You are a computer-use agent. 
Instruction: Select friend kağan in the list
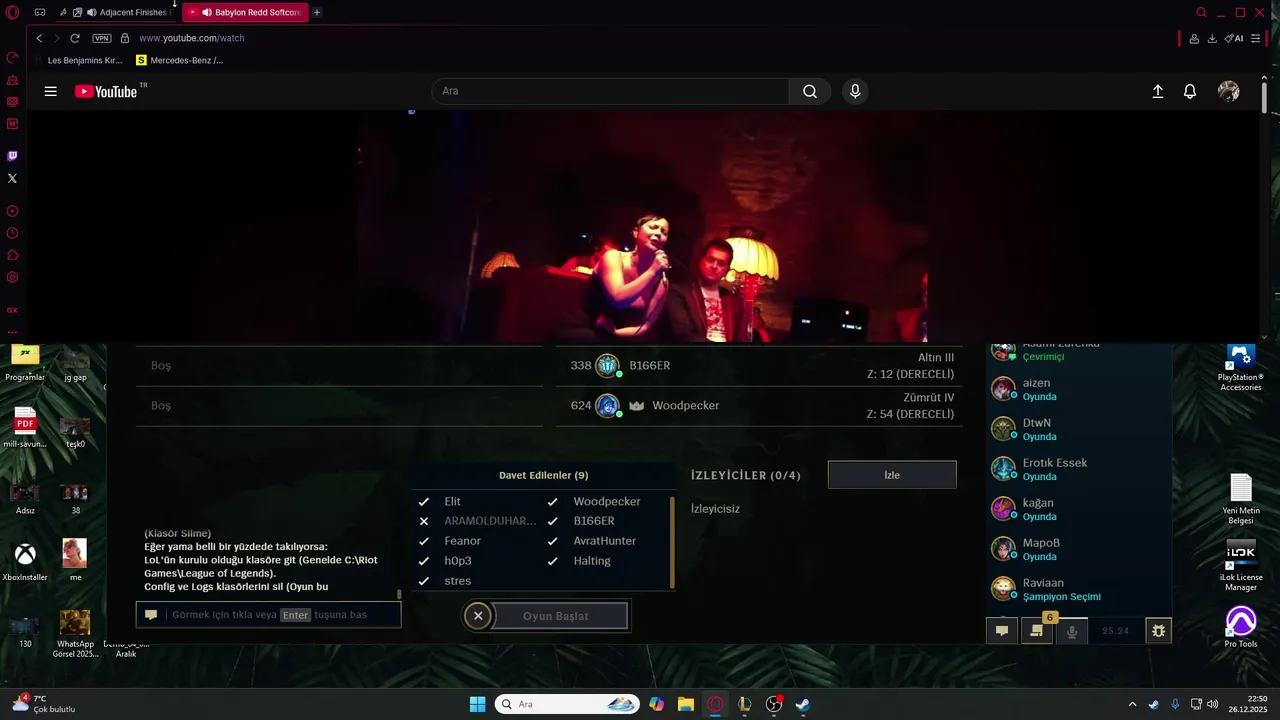(1078, 509)
